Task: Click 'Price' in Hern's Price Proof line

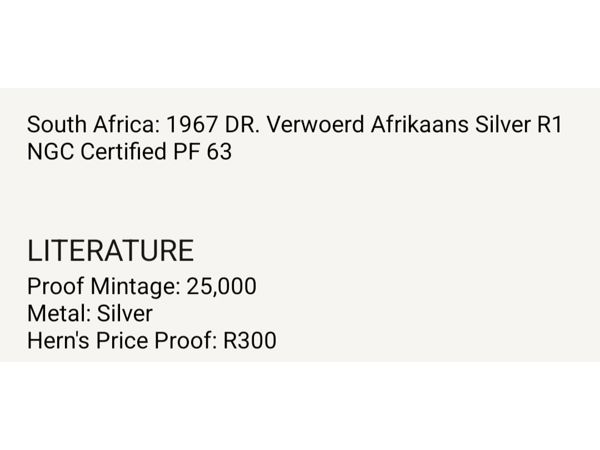Action: [x=122, y=340]
